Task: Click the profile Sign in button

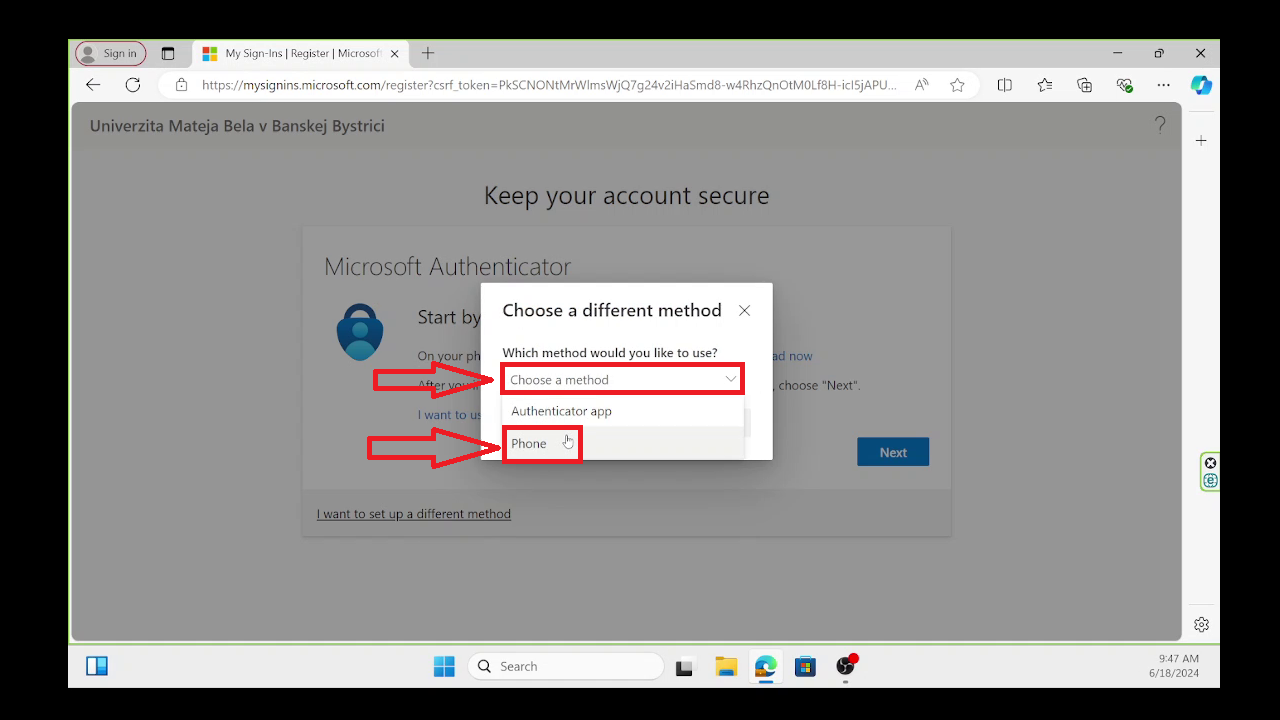Action: (111, 53)
